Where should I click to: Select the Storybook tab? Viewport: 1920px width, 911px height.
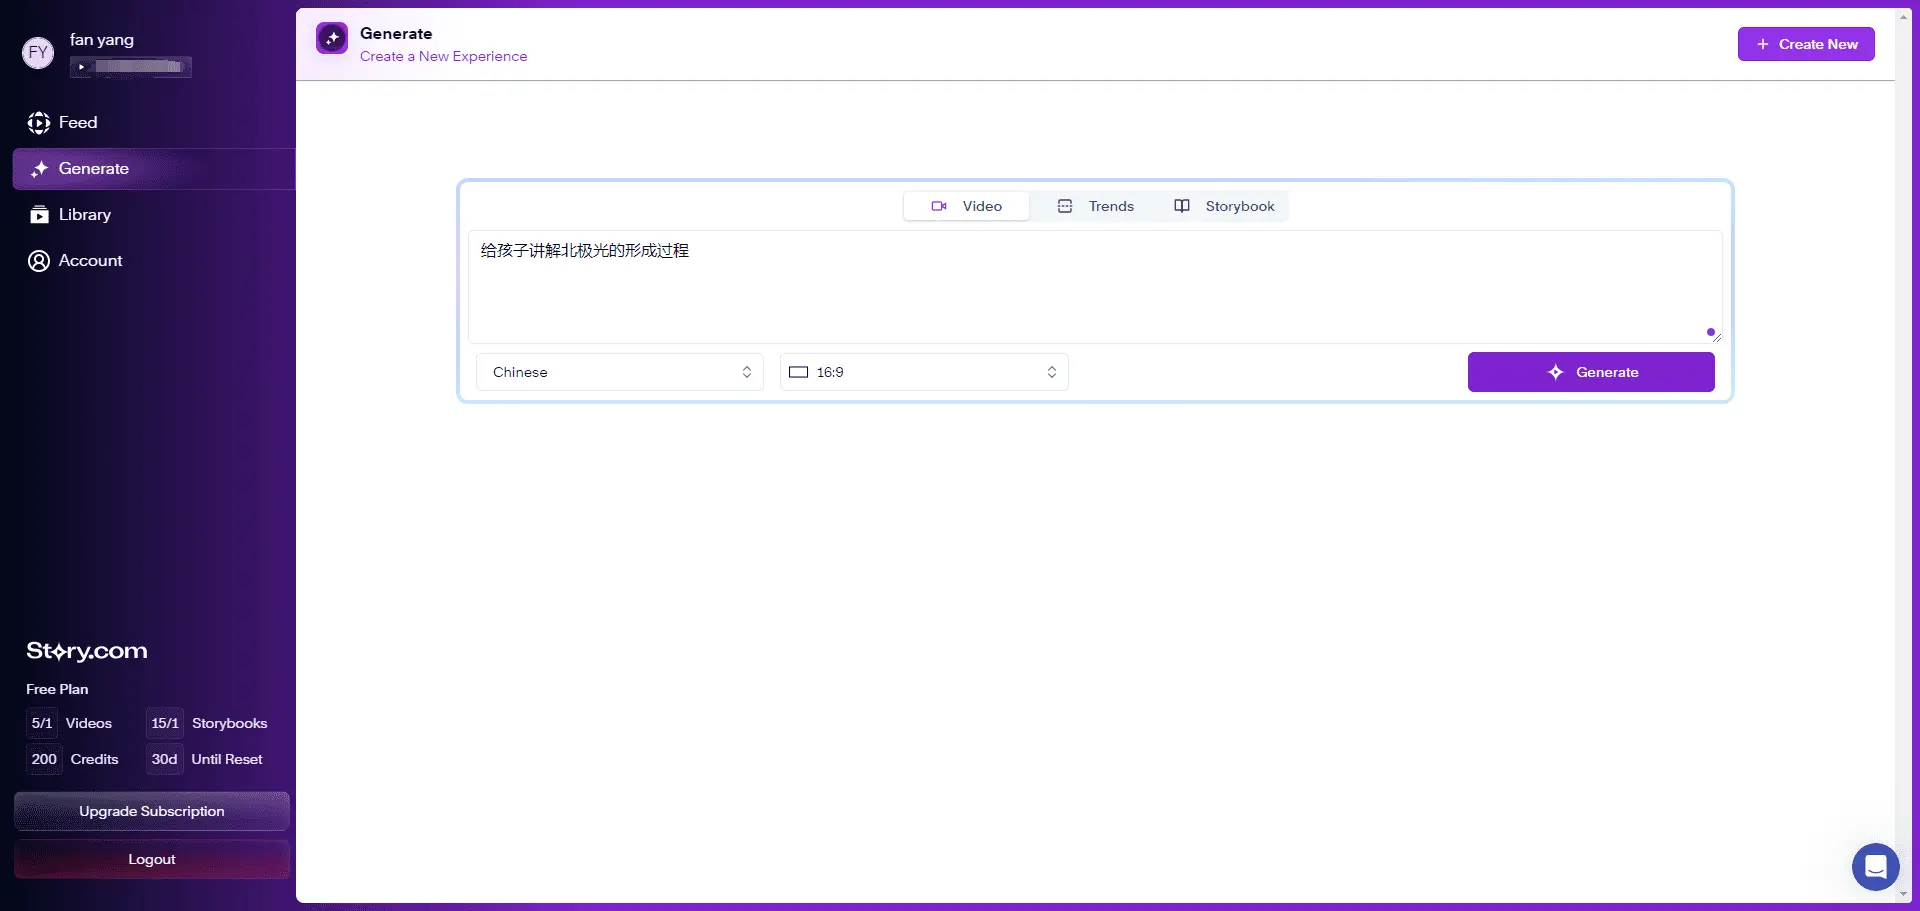pos(1224,206)
